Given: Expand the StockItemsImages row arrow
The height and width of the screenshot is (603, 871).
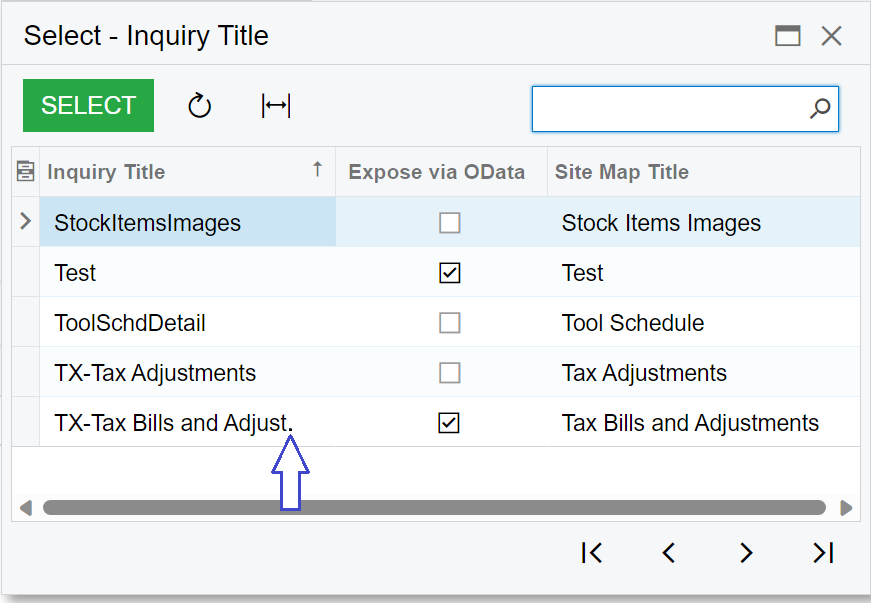Looking at the screenshot, I should (25, 222).
